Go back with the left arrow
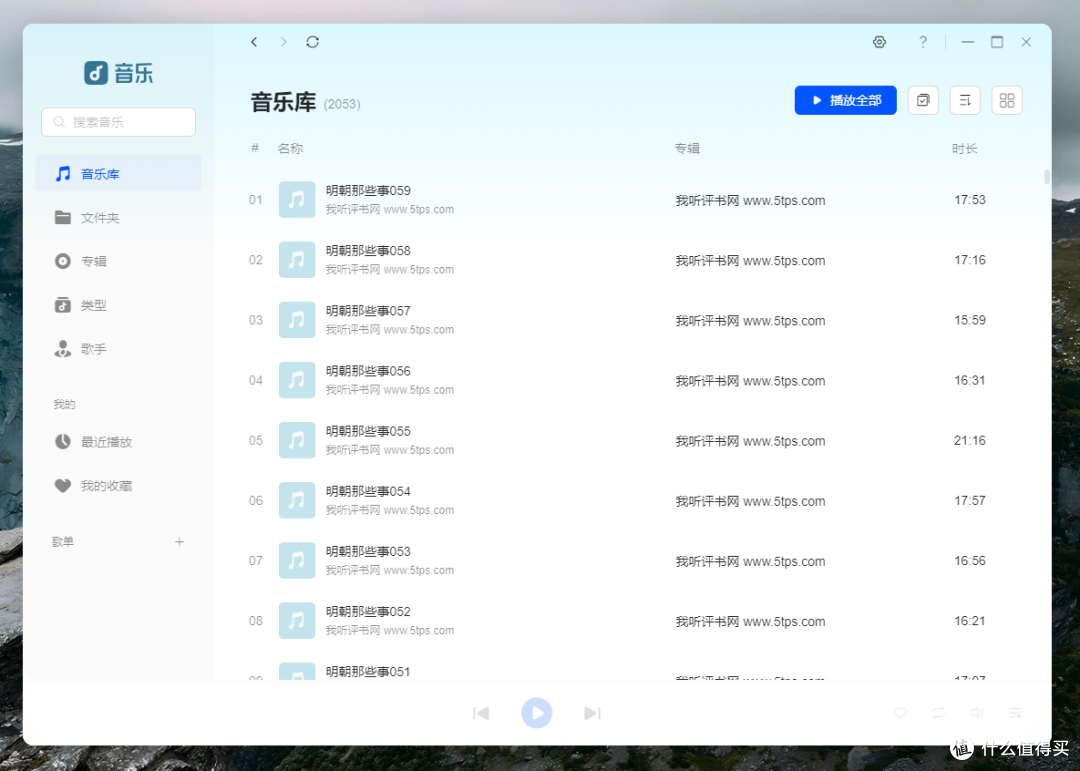 pyautogui.click(x=254, y=42)
